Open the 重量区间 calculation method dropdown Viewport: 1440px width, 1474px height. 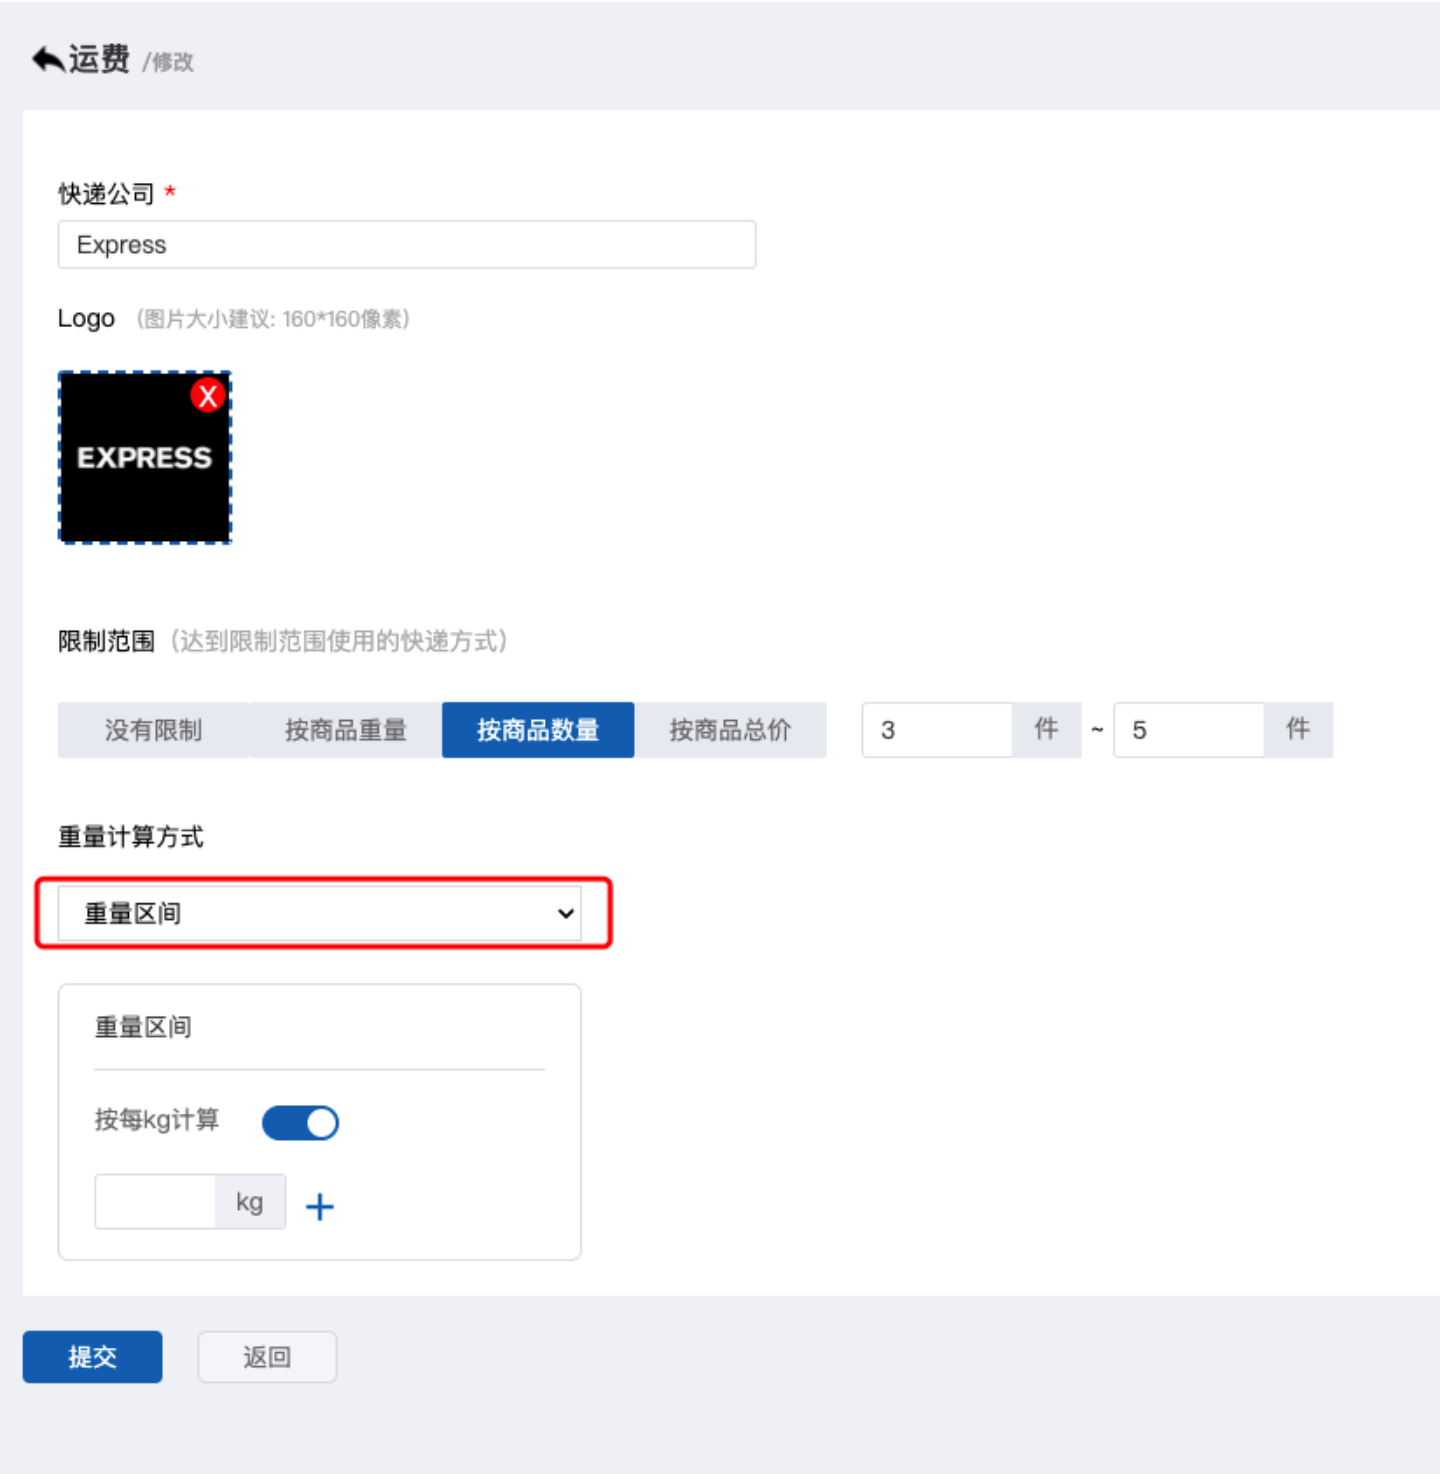coord(319,913)
